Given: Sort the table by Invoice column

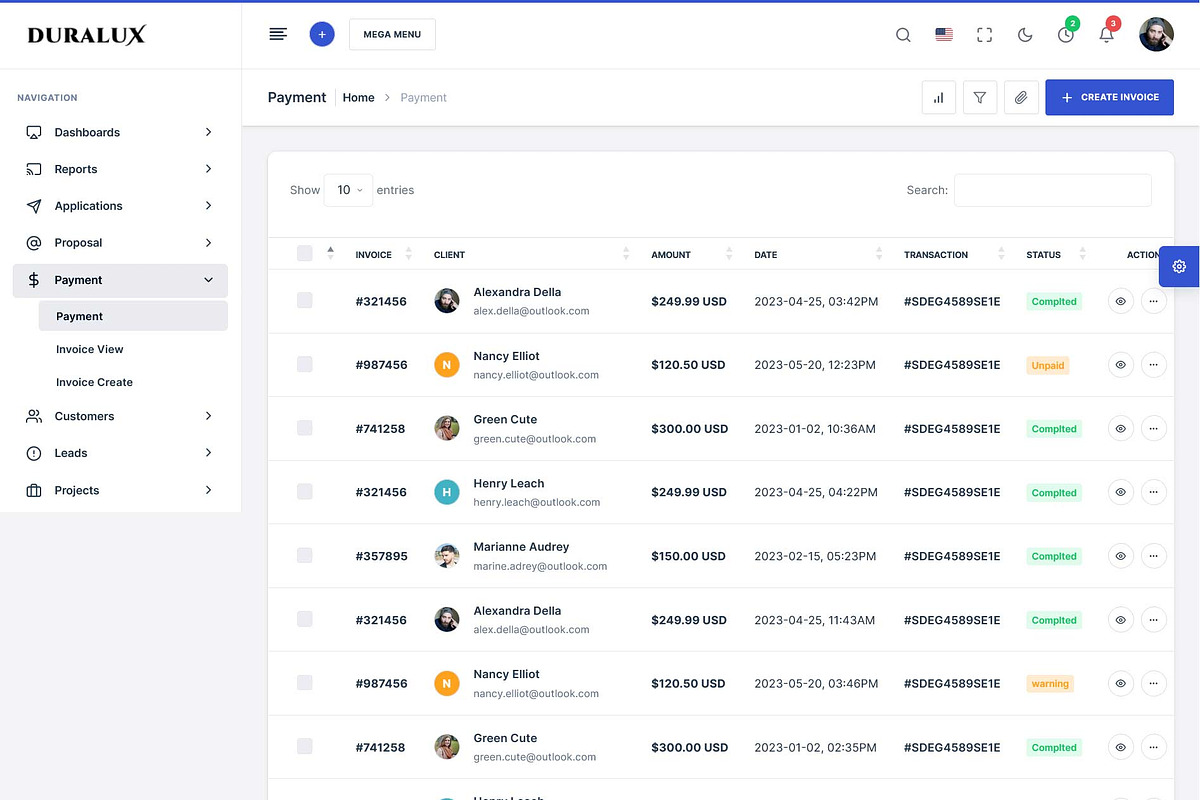Looking at the screenshot, I should (384, 254).
